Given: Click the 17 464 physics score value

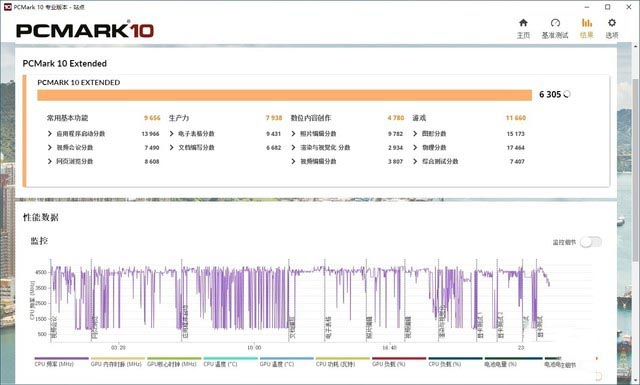Looking at the screenshot, I should (x=516, y=148).
